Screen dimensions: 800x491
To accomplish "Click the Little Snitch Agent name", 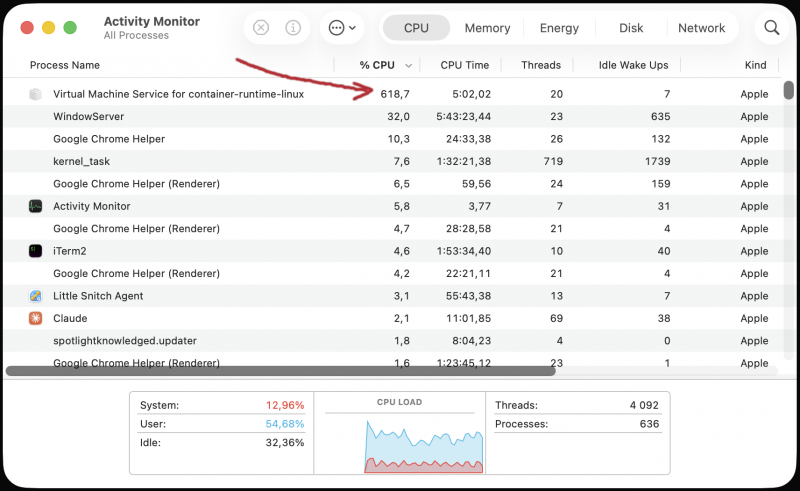I will 98,296.
